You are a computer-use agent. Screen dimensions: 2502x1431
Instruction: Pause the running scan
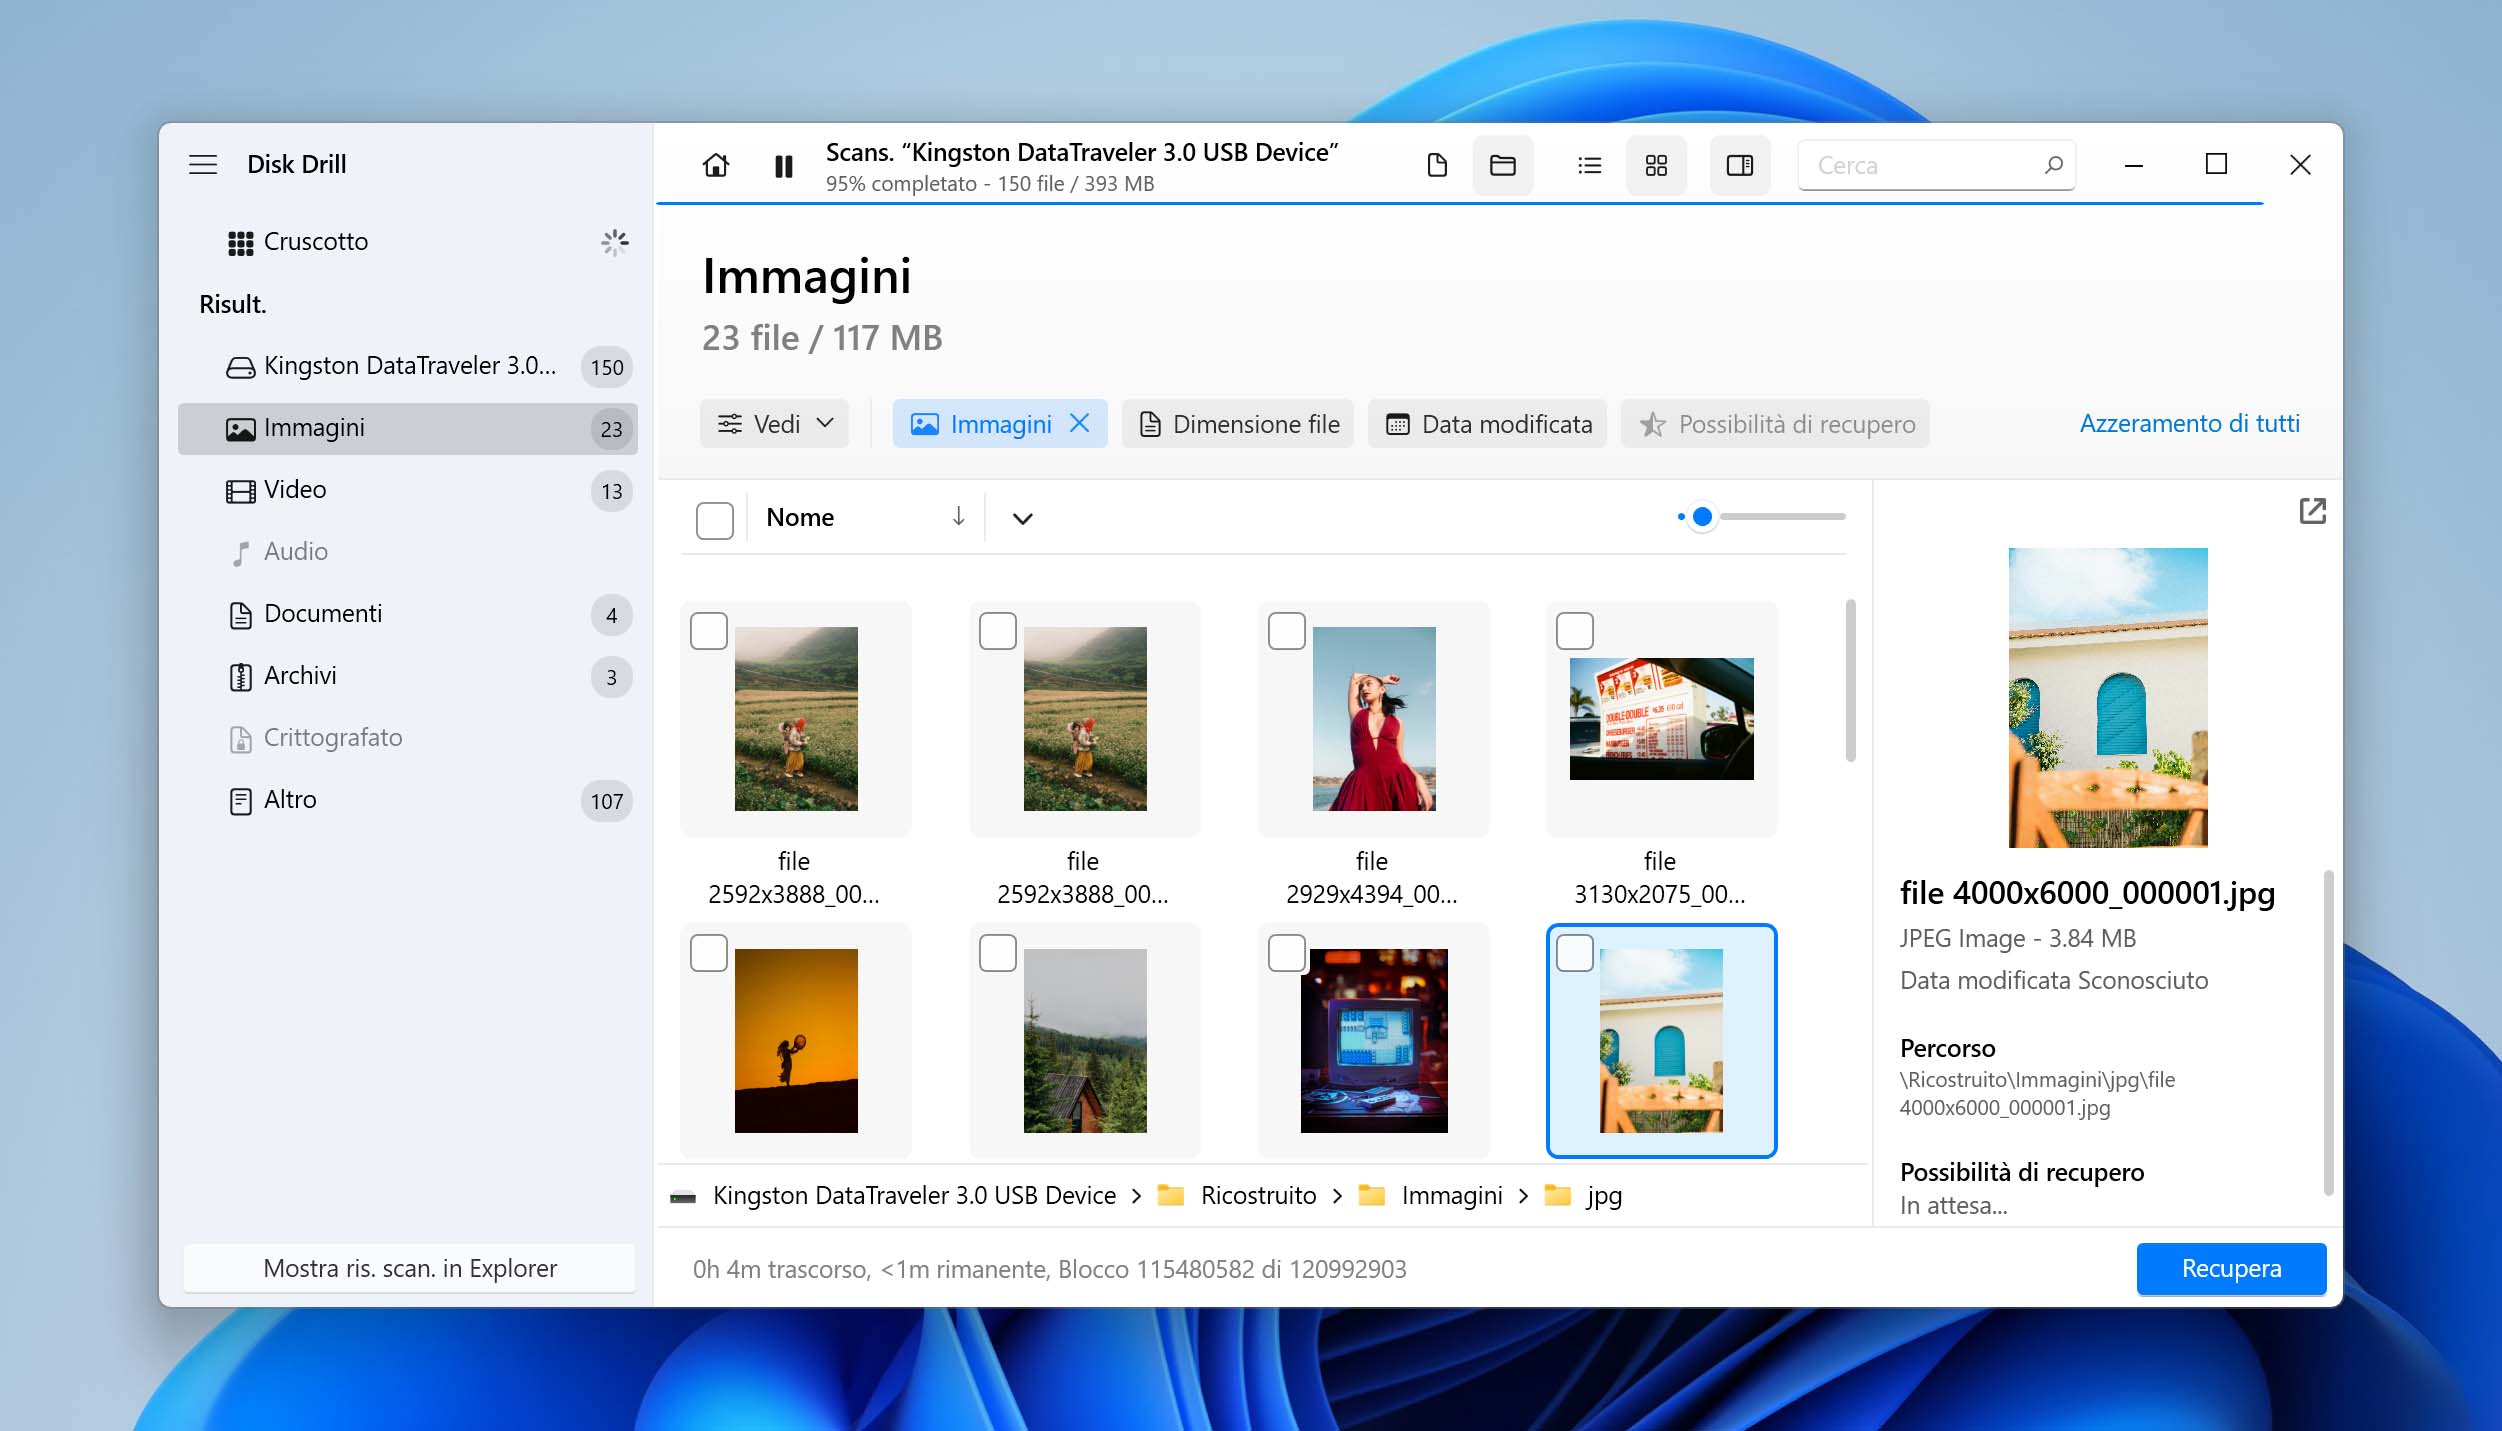783,166
